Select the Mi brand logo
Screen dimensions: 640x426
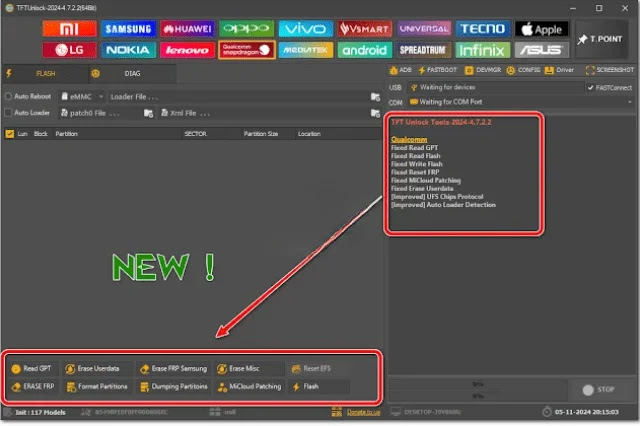(69, 29)
